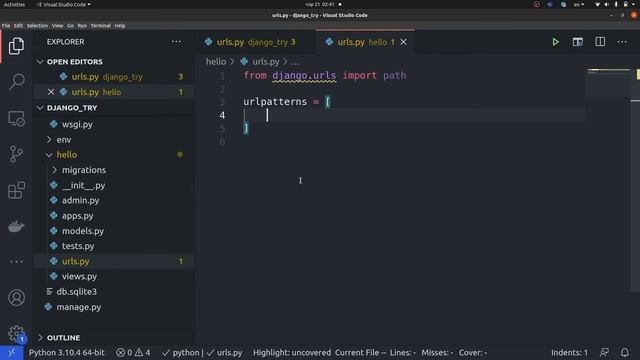
Task: Open the notifications bell in status bar
Action: (624, 353)
